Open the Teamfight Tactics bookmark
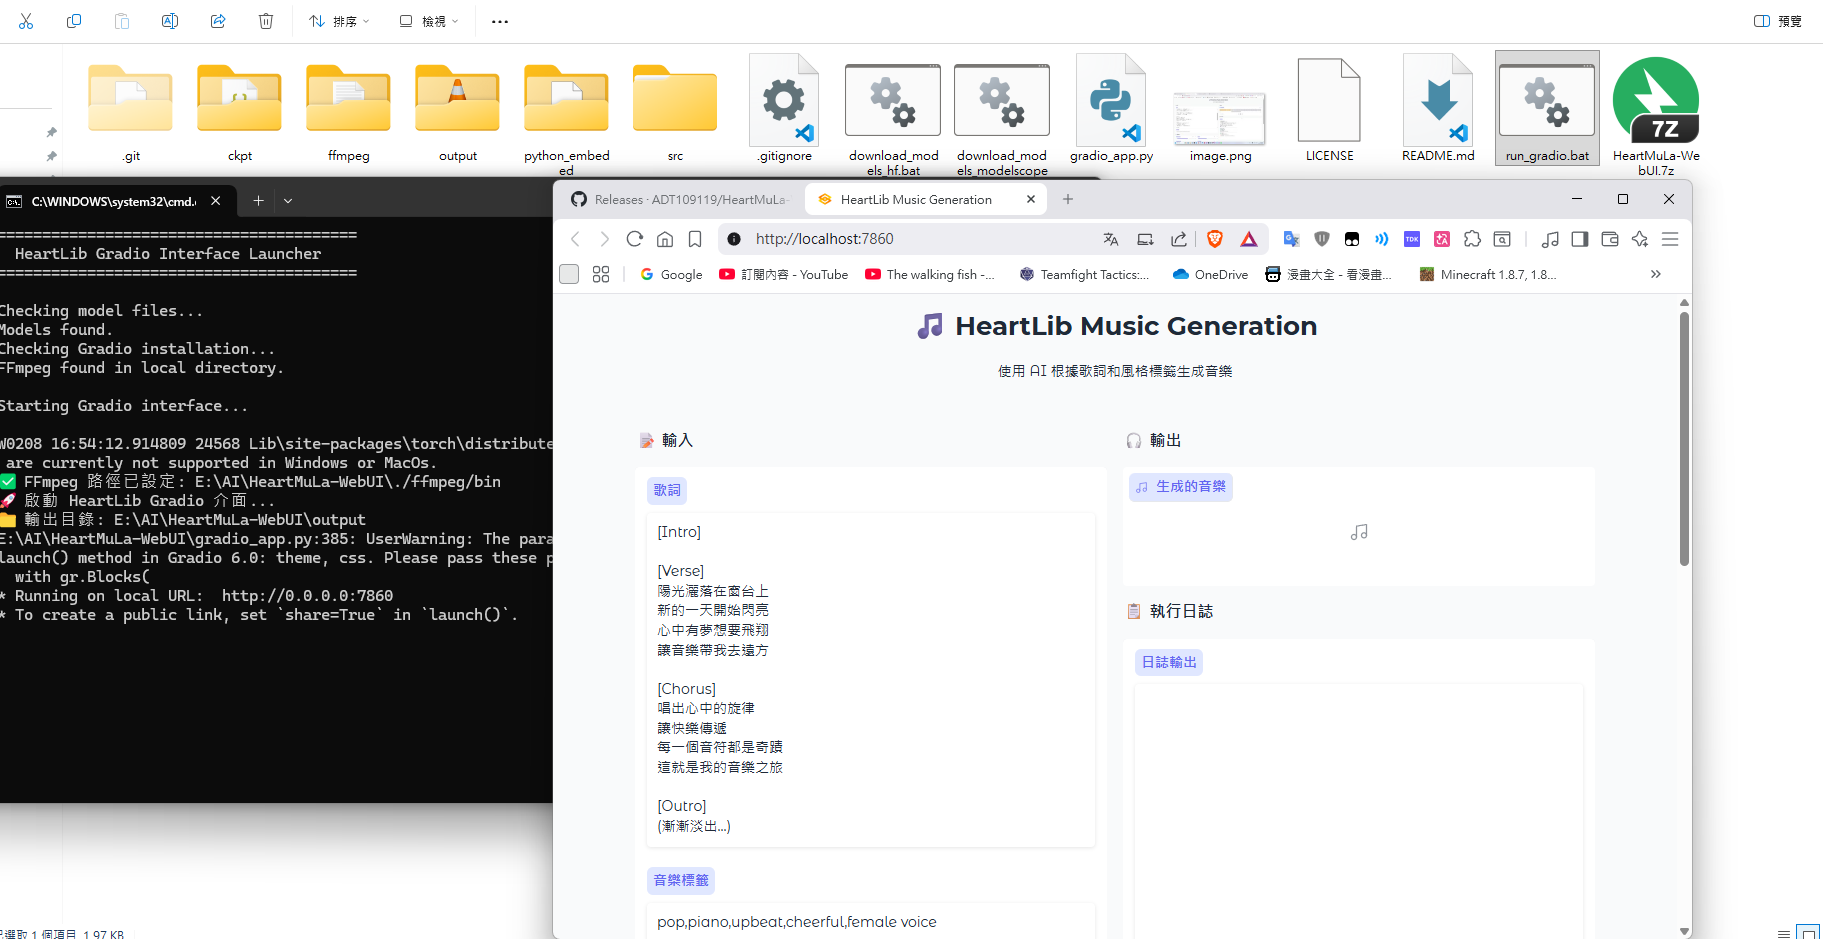Viewport: 1823px width, 939px height. coord(1084,274)
